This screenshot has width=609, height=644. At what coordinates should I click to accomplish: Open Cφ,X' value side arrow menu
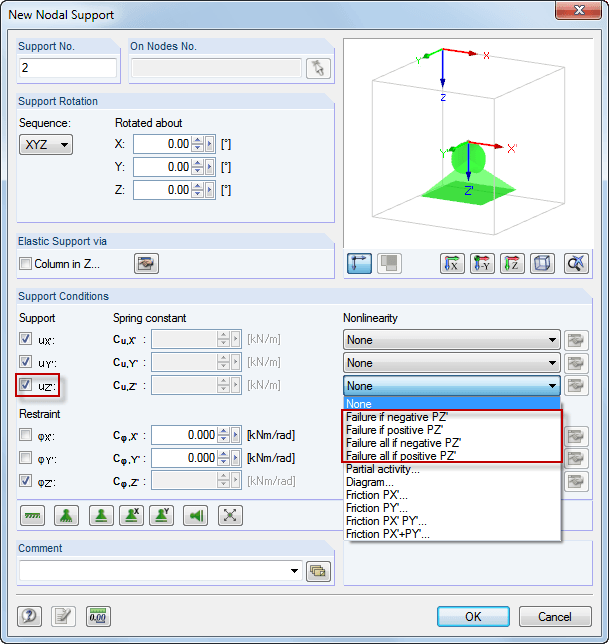pos(236,435)
